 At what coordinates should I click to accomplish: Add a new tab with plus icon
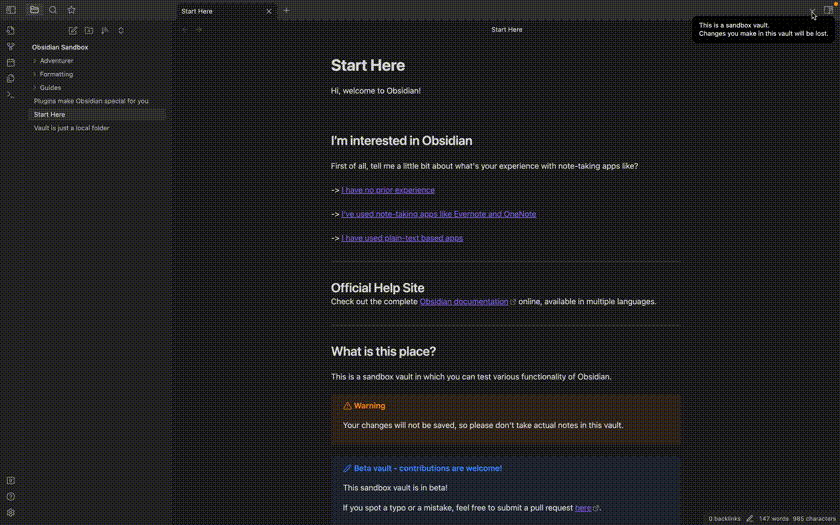pyautogui.click(x=287, y=10)
